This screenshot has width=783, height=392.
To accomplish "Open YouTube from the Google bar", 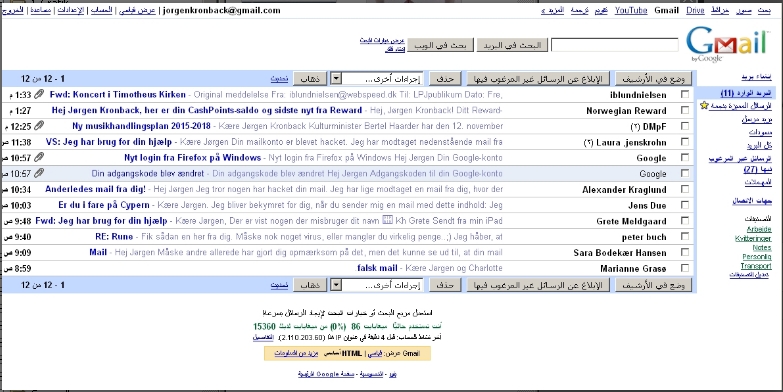I will 631,10.
